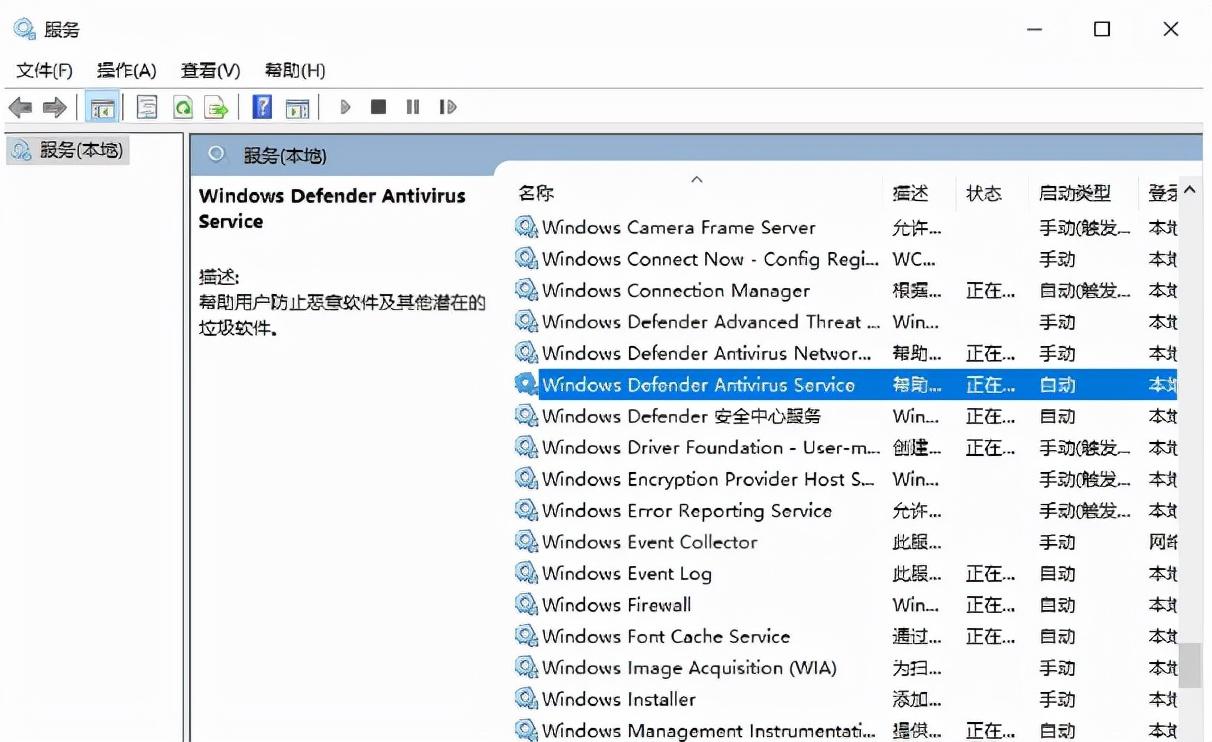Click gear icon of Windows Camera Frame Server
The width and height of the screenshot is (1212, 742).
point(526,227)
